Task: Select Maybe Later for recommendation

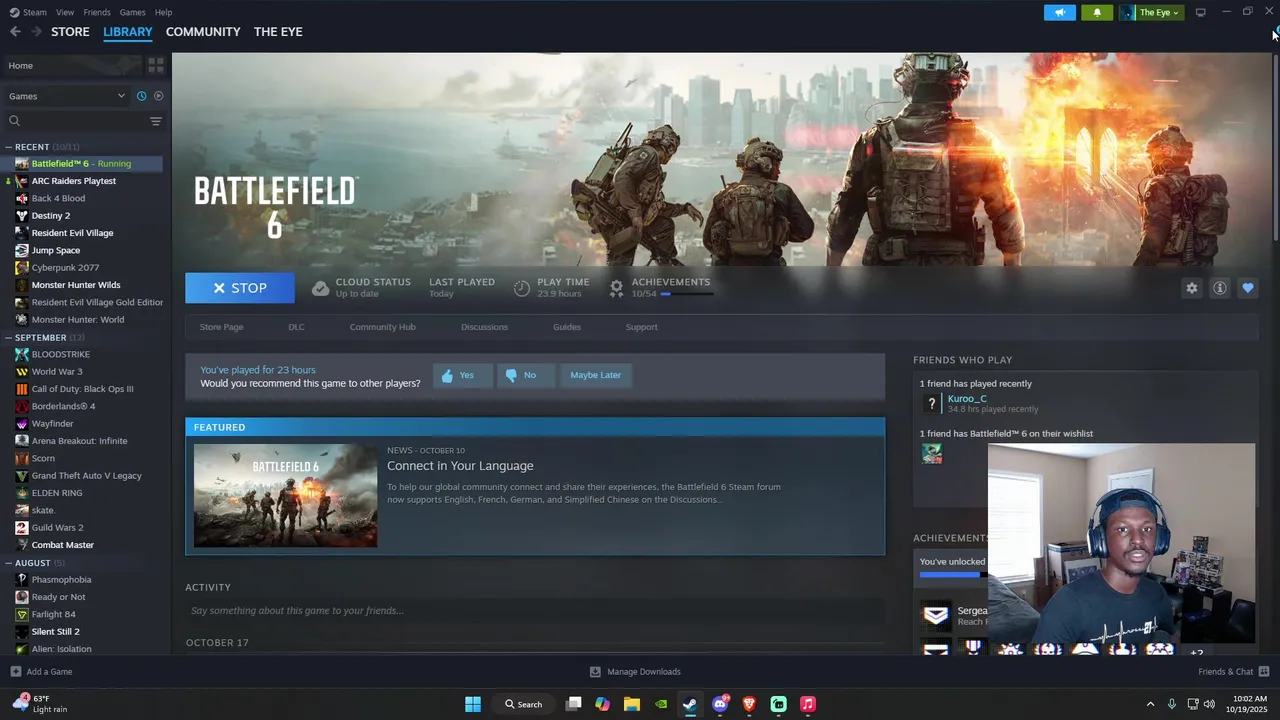Action: pyautogui.click(x=595, y=375)
